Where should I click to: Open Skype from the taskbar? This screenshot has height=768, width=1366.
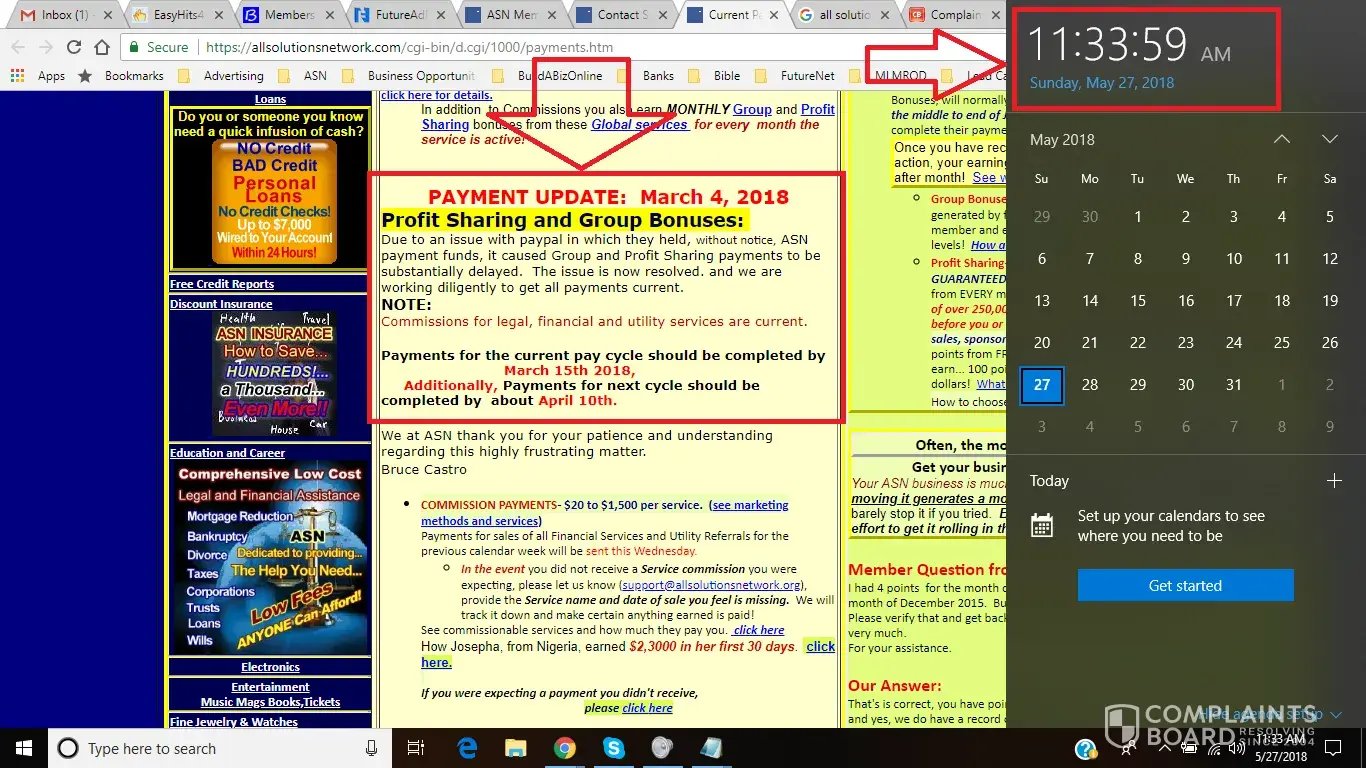(x=613, y=748)
